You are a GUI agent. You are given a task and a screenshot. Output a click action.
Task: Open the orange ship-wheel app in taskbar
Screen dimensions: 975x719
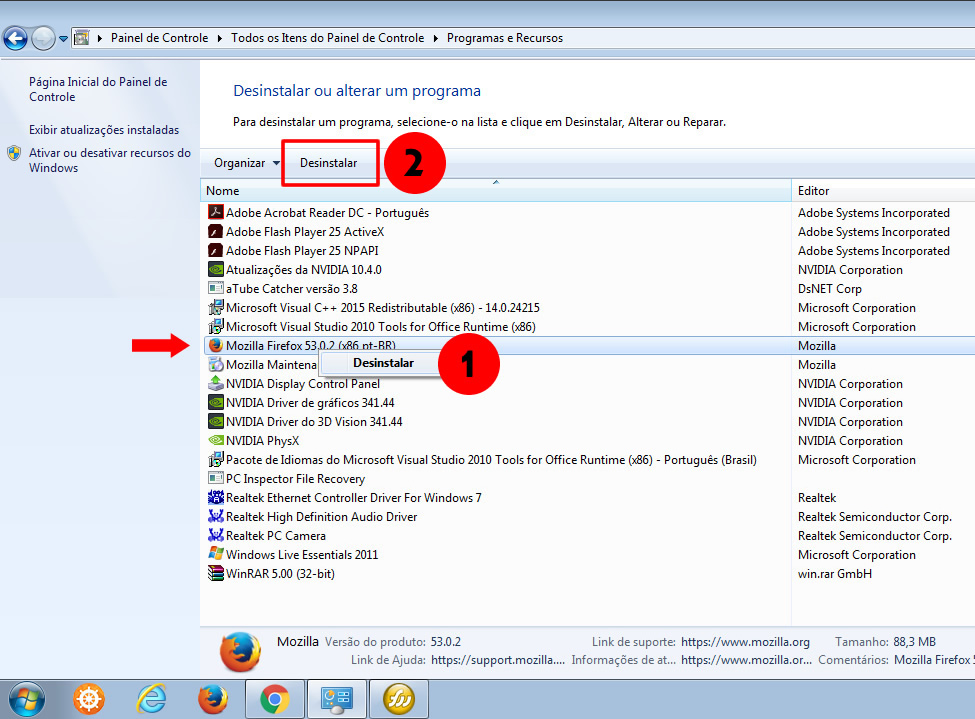(x=89, y=699)
